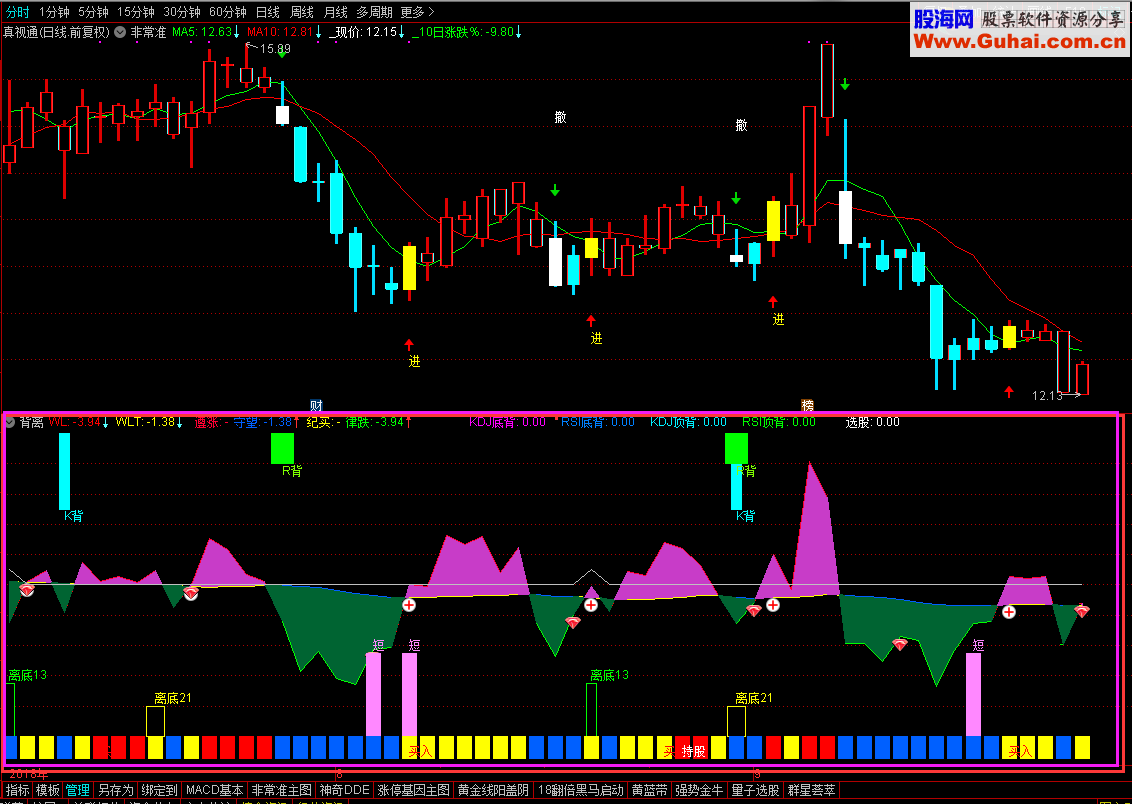Switch to the 分时 chart period
Viewport: 1132px width, 804px height.
pos(18,12)
